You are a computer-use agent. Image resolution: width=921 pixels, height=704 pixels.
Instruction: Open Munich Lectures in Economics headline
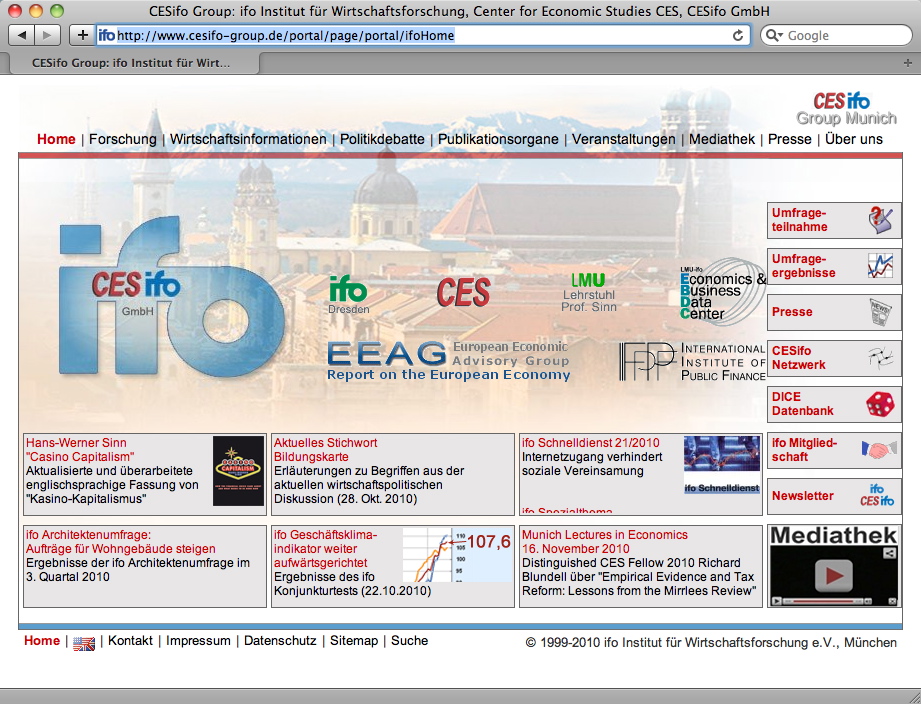click(x=605, y=541)
